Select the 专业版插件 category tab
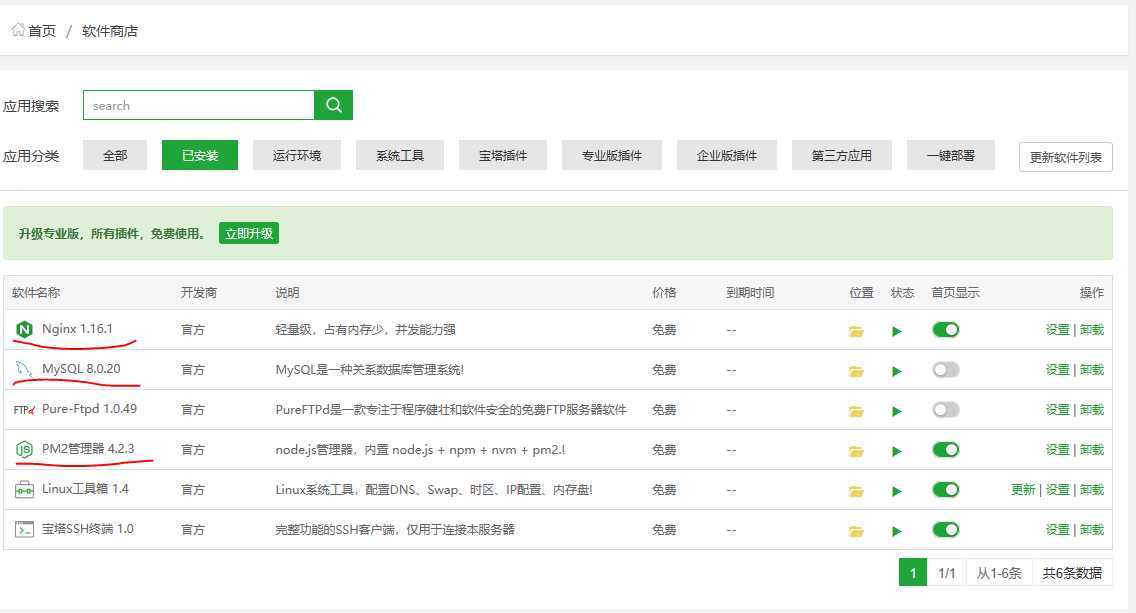This screenshot has width=1136, height=613. 611,155
